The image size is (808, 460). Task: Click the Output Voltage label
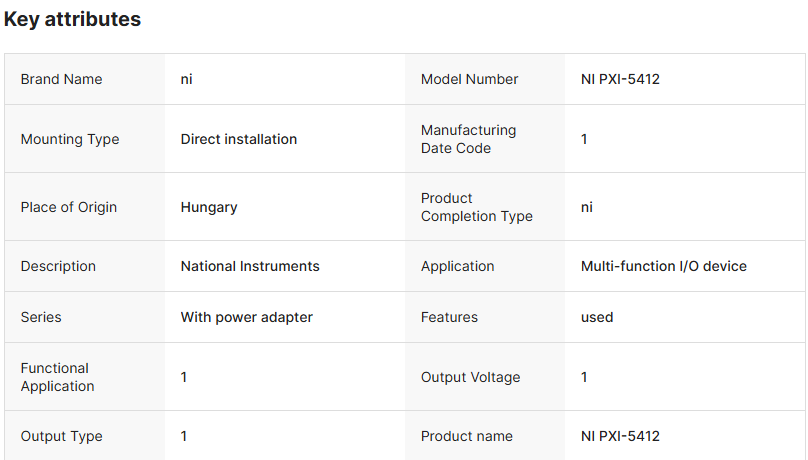coord(470,377)
